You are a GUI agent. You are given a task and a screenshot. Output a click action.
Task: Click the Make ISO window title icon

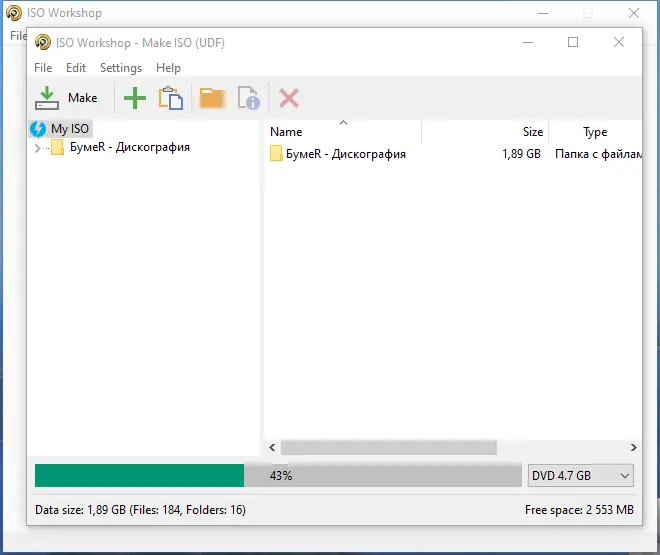[x=43, y=42]
